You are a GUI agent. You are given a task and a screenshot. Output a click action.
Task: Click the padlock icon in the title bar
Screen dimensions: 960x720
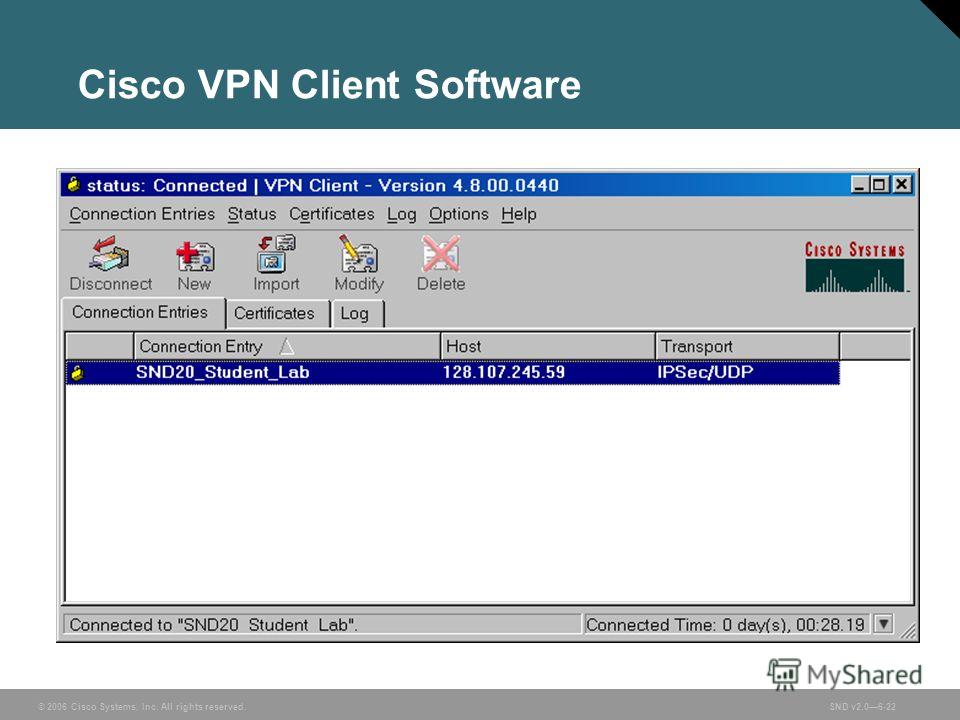pyautogui.click(x=74, y=184)
